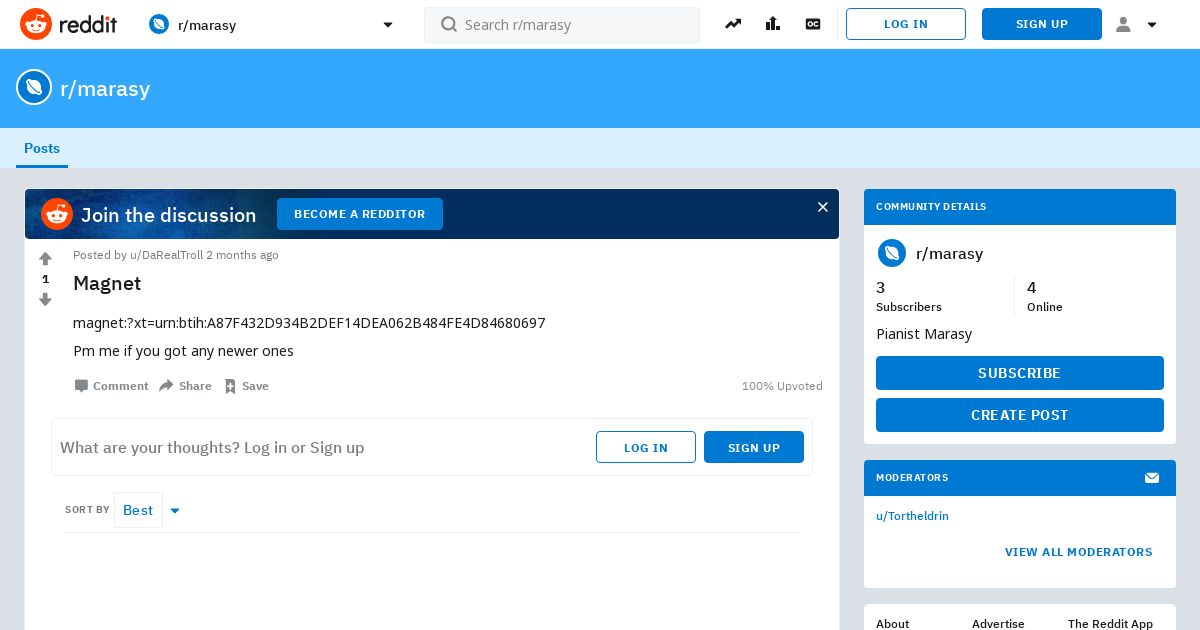Image resolution: width=1200 pixels, height=630 pixels.
Task: Click BECOME A REDDITOR button
Action: 360,214
